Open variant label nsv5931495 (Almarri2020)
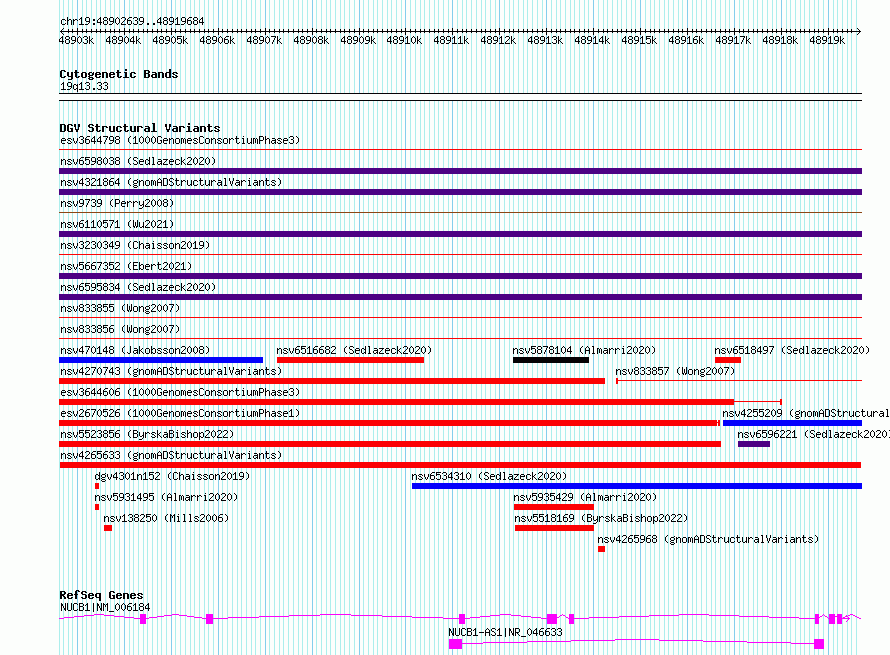The height and width of the screenshot is (655, 890). [x=166, y=497]
